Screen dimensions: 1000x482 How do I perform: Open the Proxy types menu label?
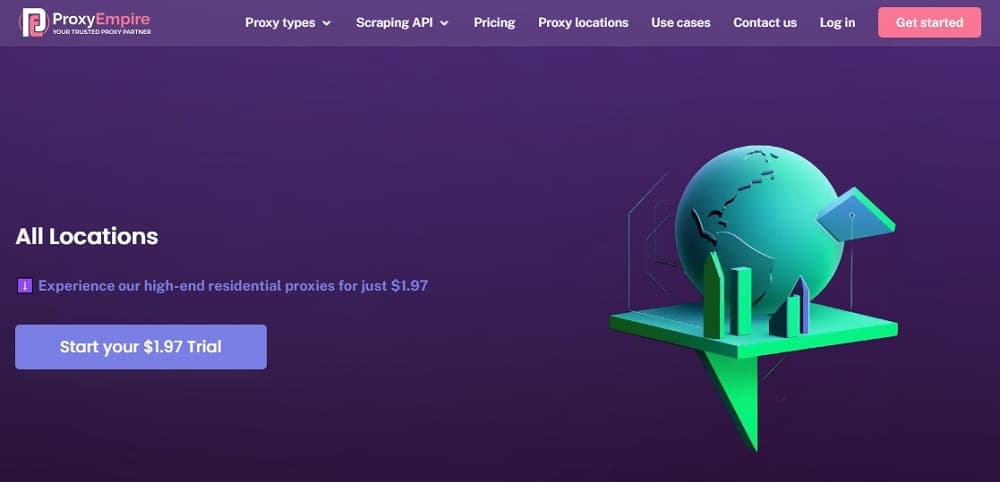pos(280,22)
